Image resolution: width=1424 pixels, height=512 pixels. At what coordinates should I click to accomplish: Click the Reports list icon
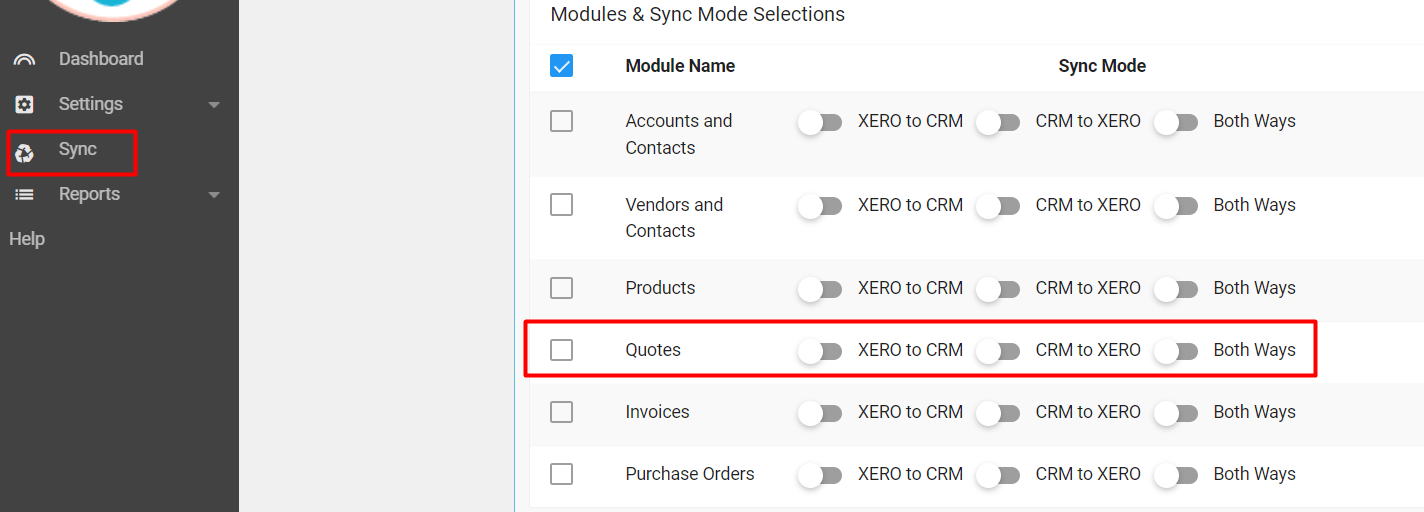pyautogui.click(x=24, y=195)
